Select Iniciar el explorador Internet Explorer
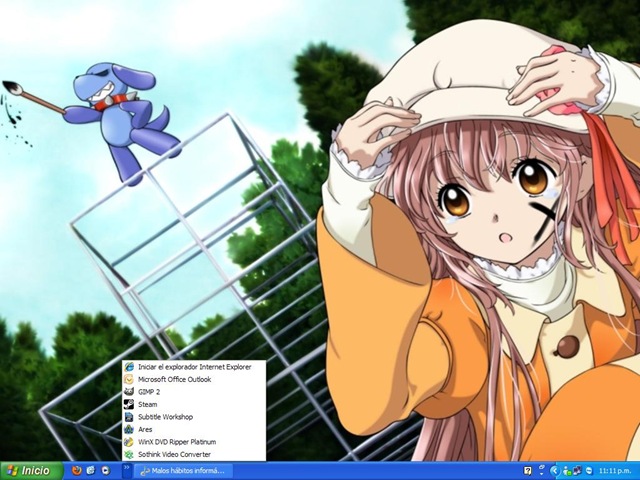The image size is (640, 480). [194, 367]
